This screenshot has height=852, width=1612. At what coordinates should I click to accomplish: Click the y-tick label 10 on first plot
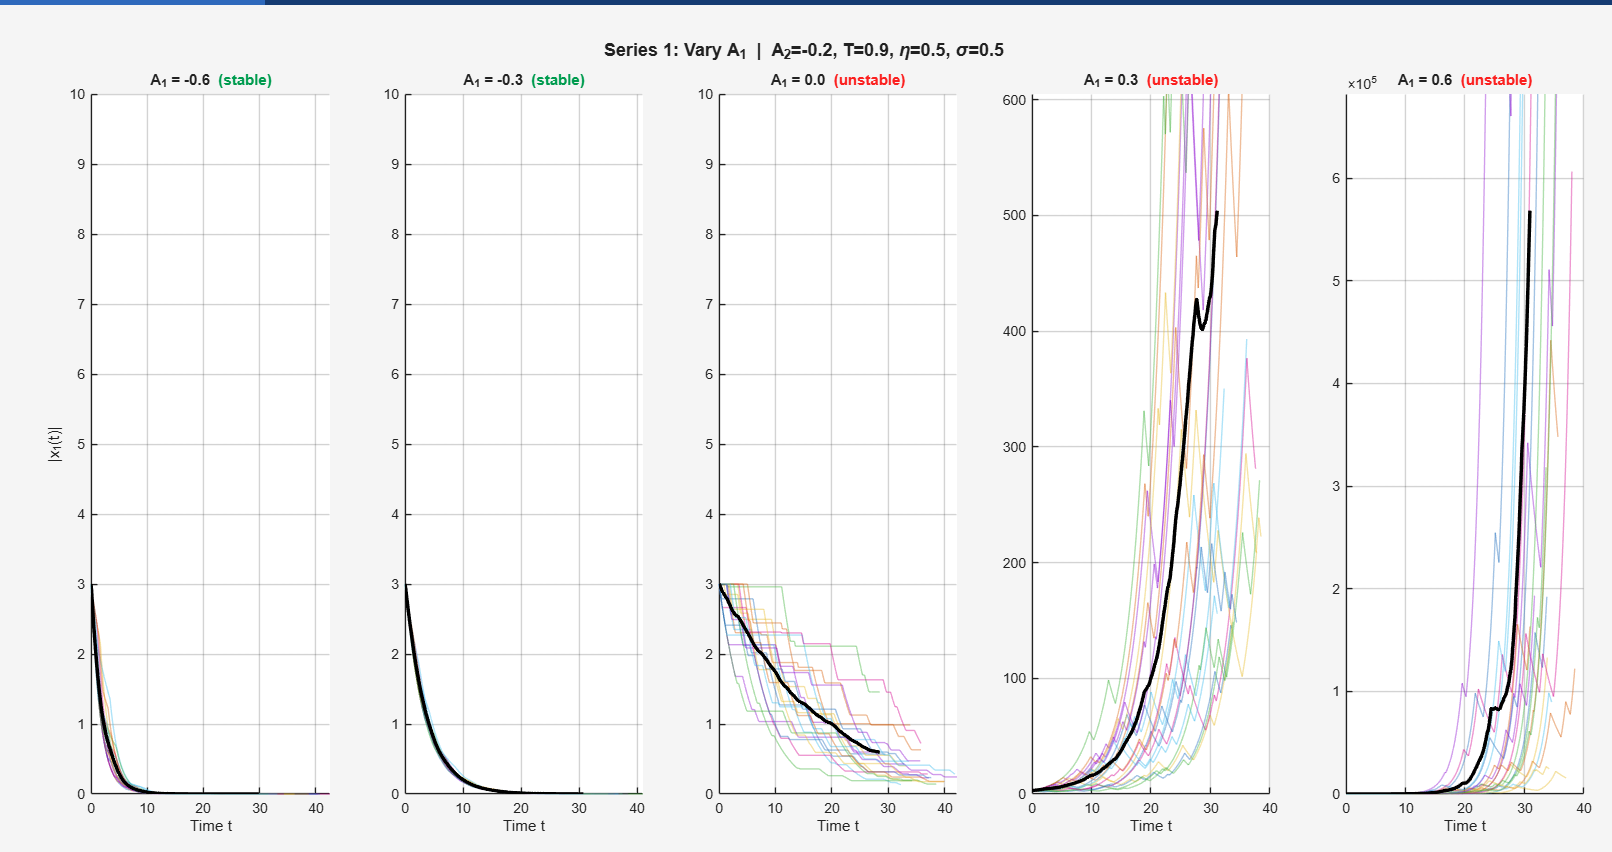(77, 95)
